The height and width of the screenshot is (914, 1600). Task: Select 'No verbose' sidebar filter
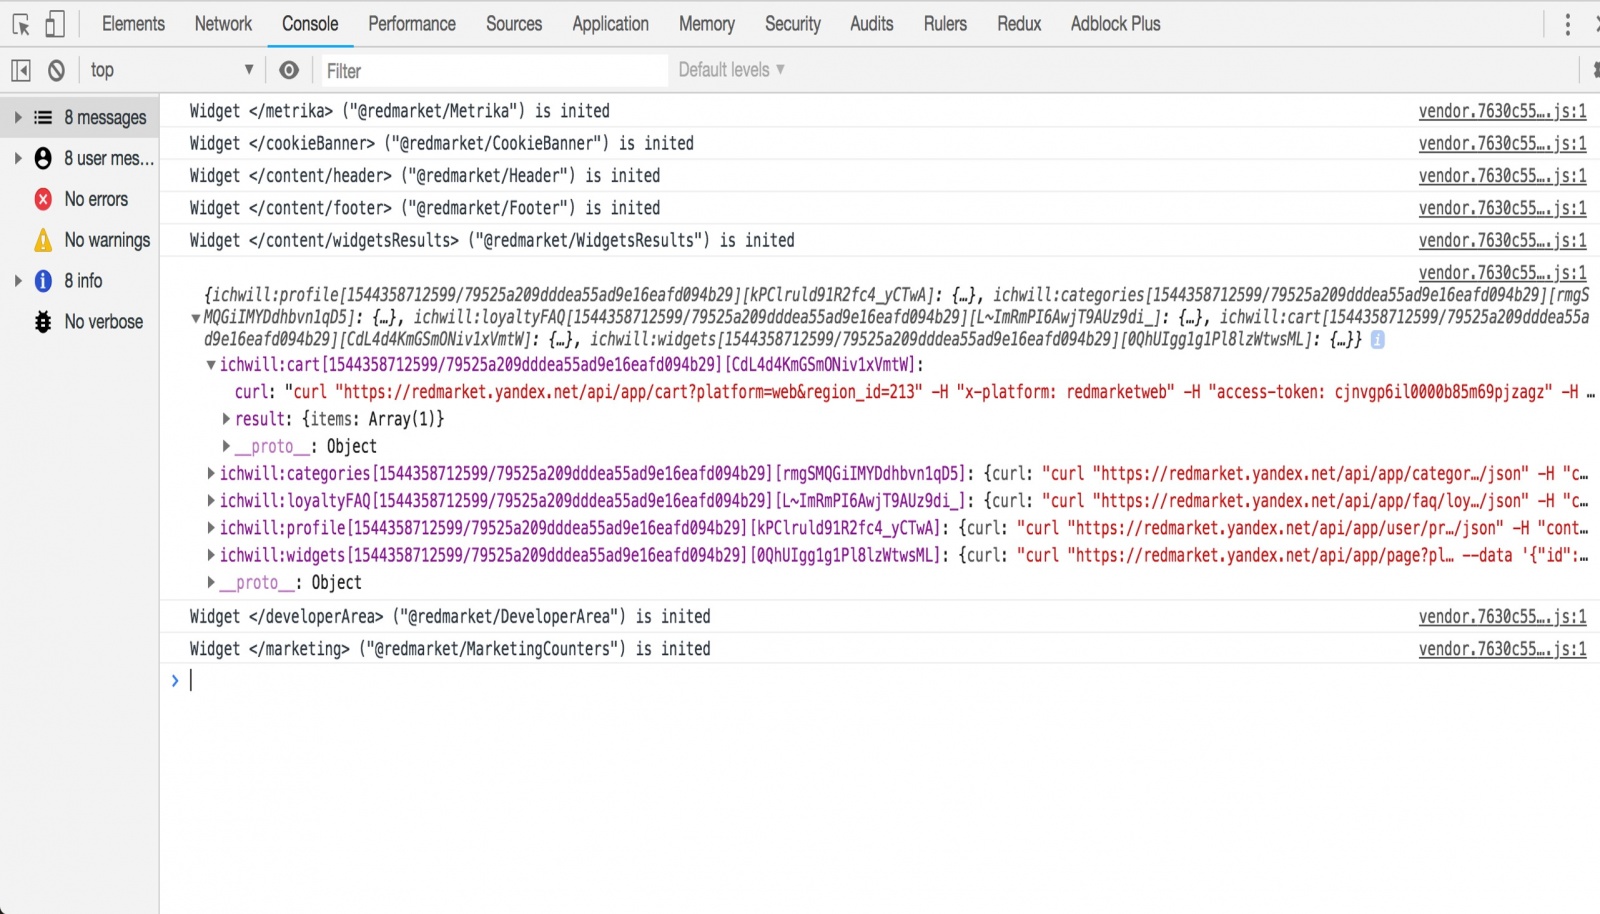[x=80, y=322]
